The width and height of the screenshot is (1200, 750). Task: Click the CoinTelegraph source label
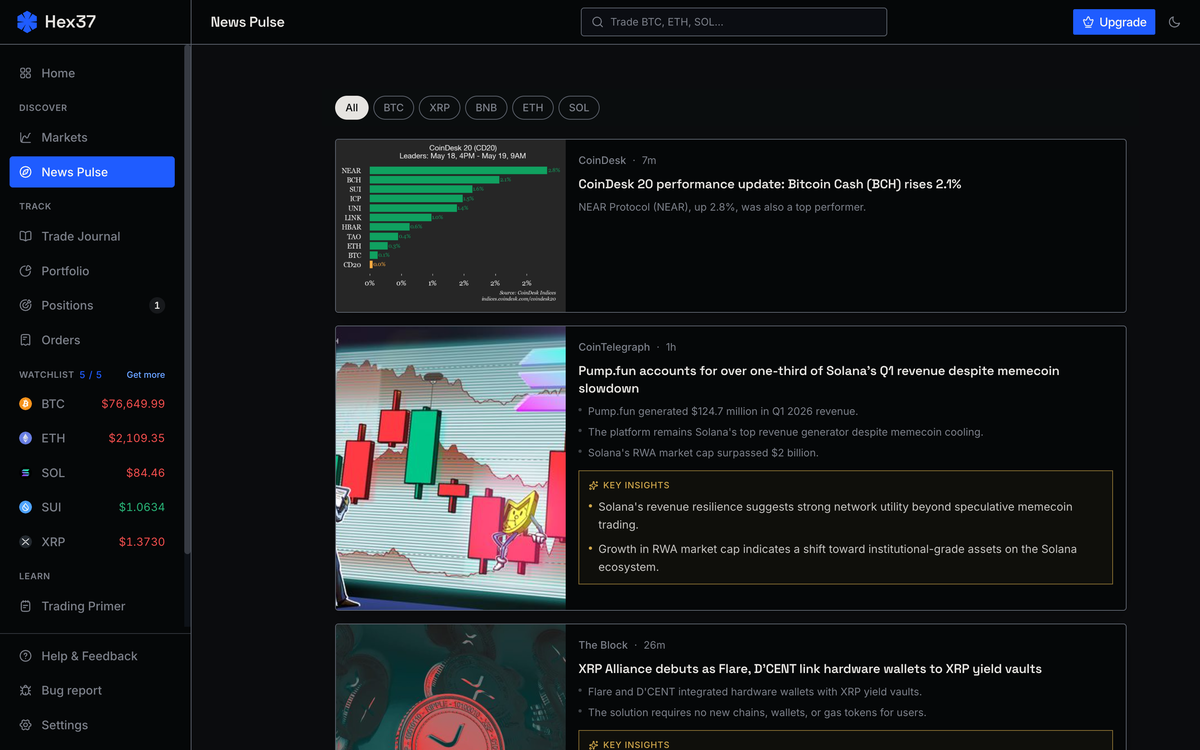pos(614,347)
